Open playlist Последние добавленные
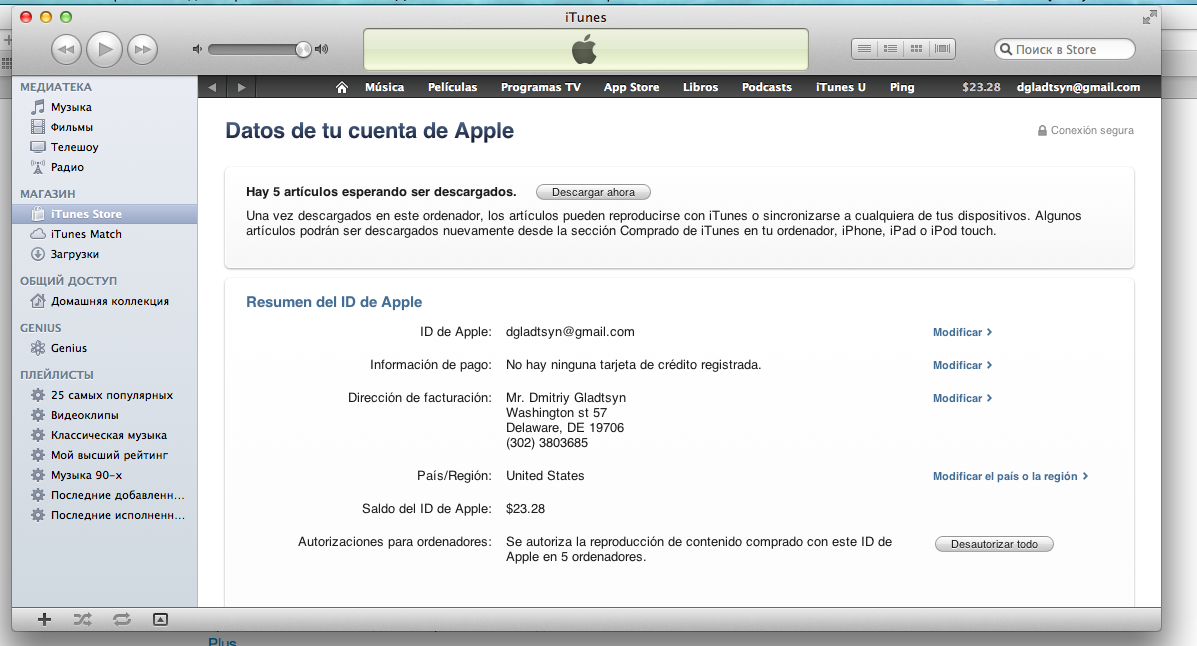The image size is (1197, 646). (105, 495)
